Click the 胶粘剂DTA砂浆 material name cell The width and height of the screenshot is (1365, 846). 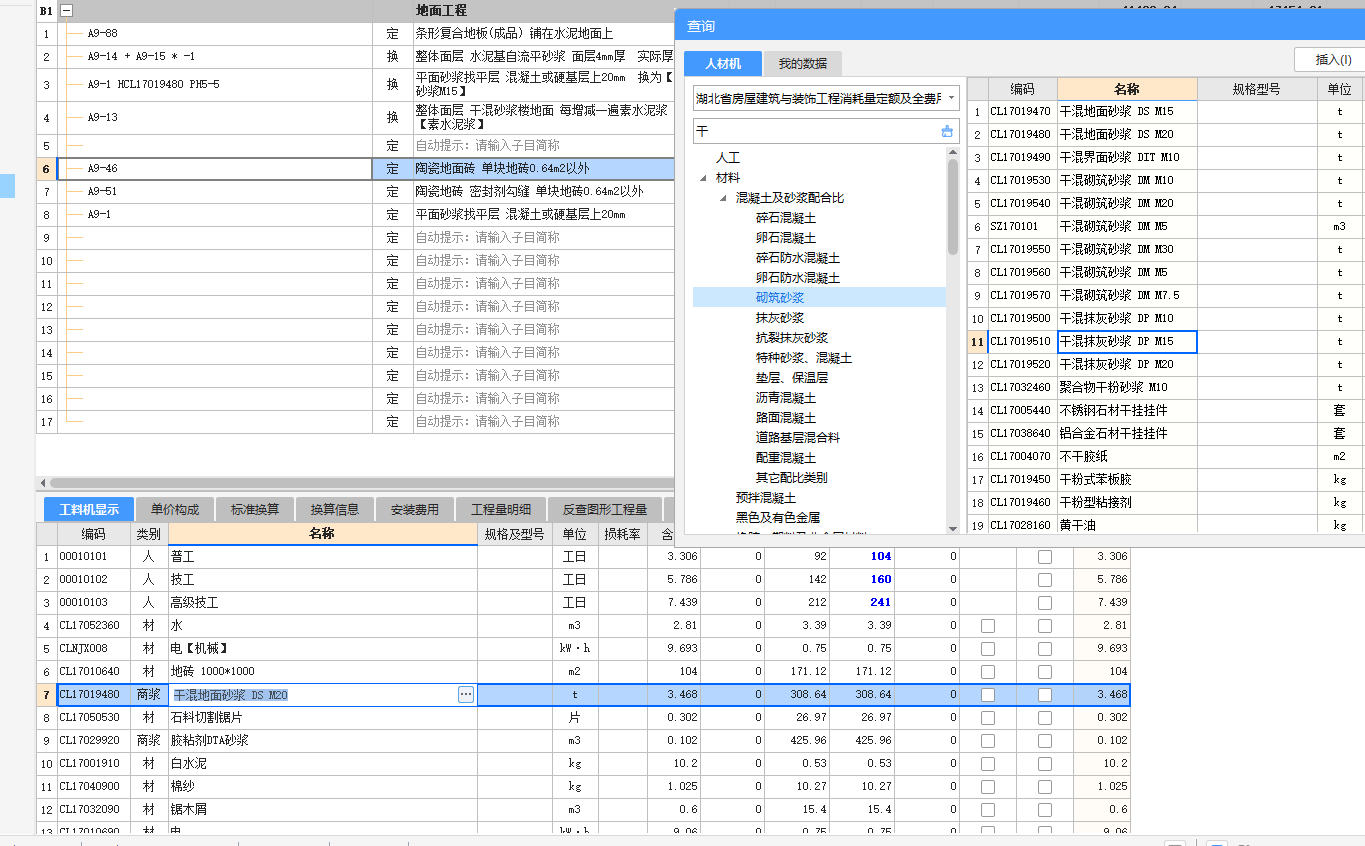[x=323, y=741]
